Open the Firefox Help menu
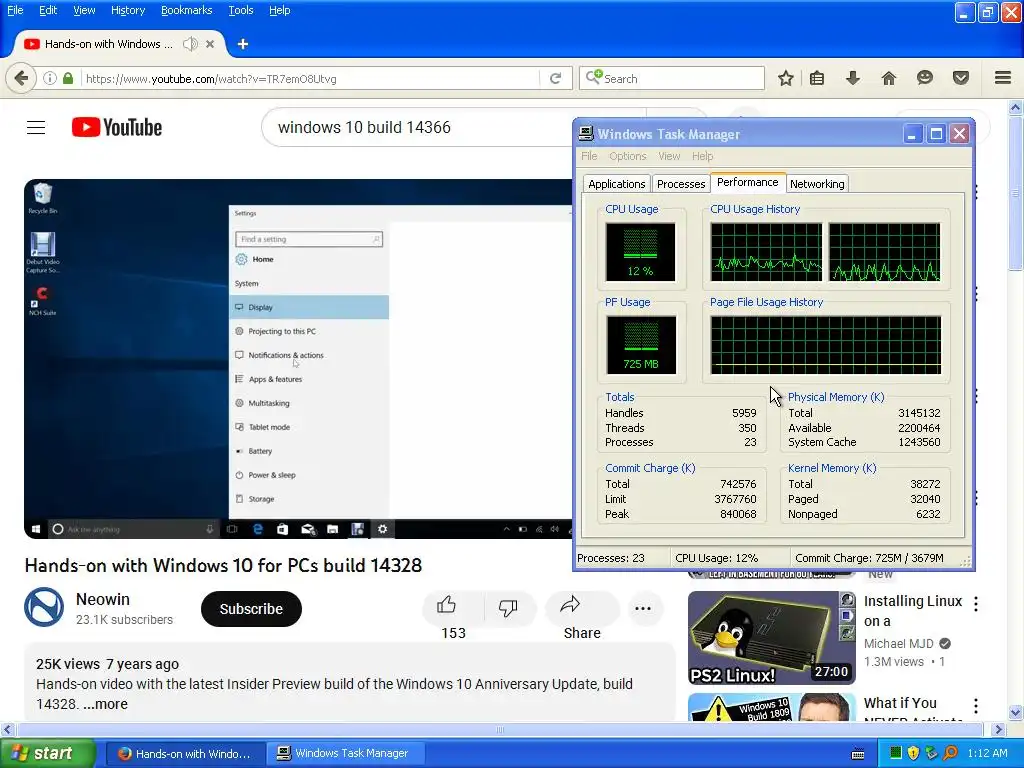The image size is (1024, 768). click(280, 10)
